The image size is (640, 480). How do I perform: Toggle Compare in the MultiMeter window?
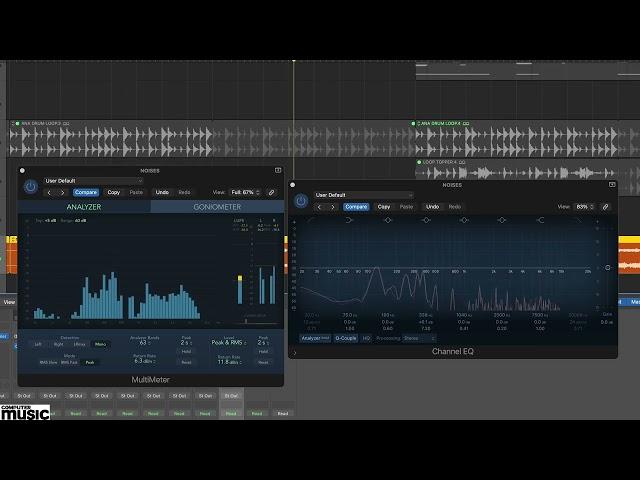point(86,192)
